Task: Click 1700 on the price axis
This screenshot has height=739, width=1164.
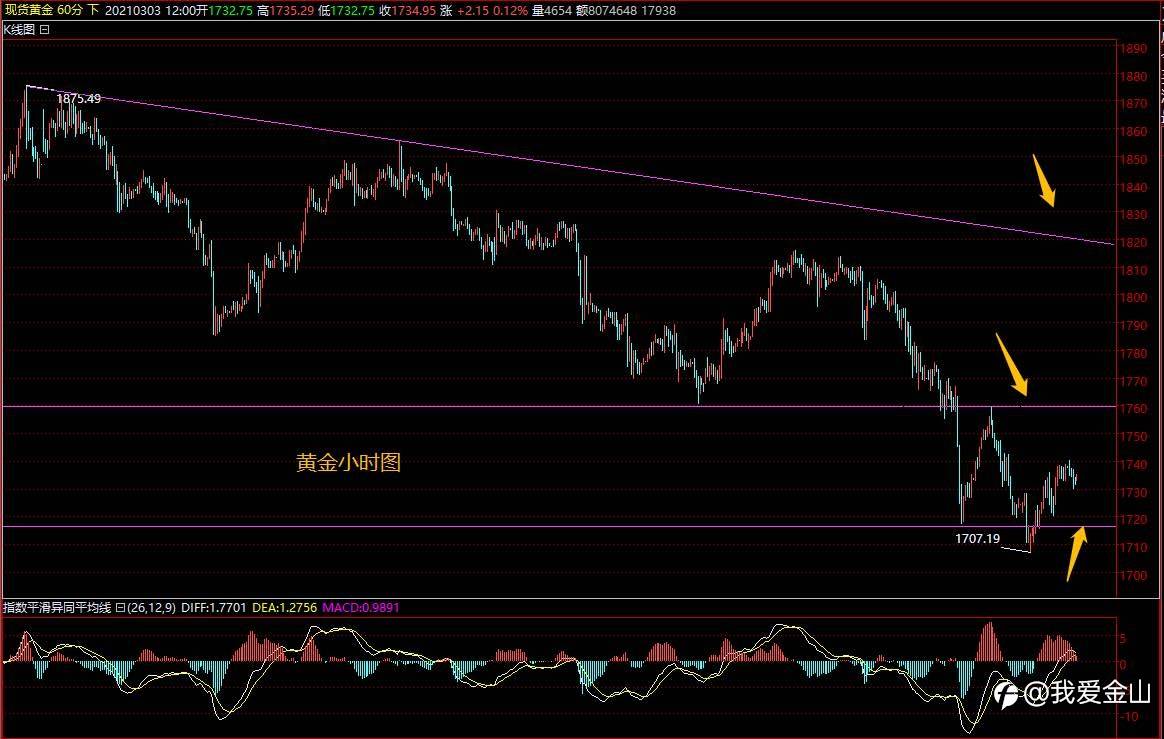Action: point(1134,576)
